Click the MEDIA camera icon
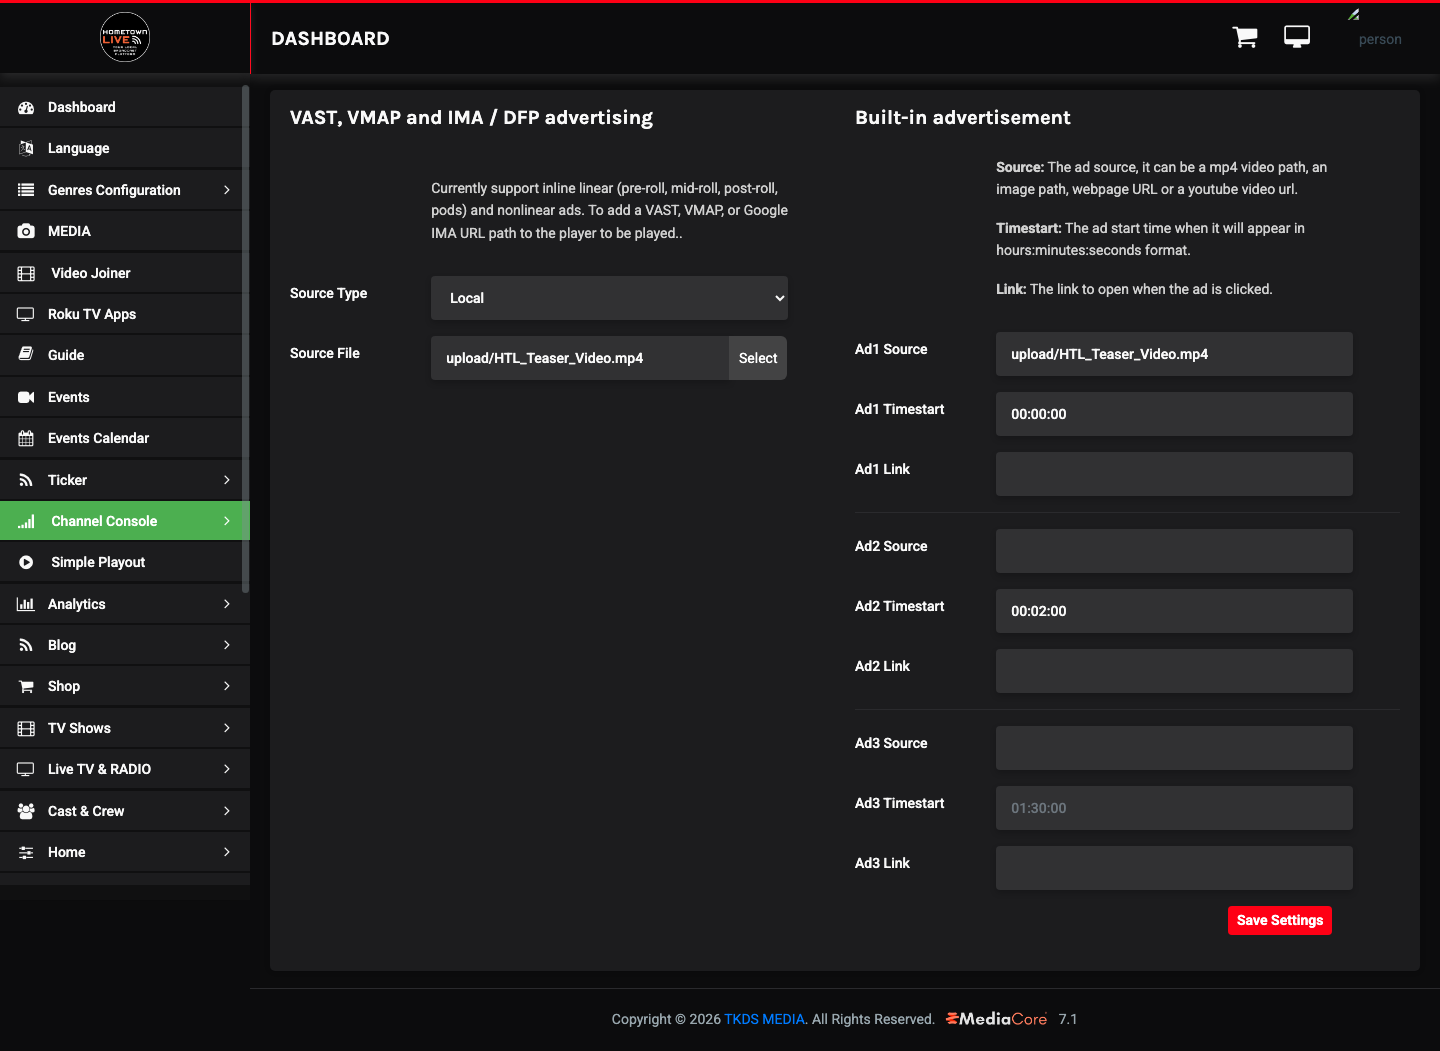Image resolution: width=1440 pixels, height=1051 pixels. [26, 231]
